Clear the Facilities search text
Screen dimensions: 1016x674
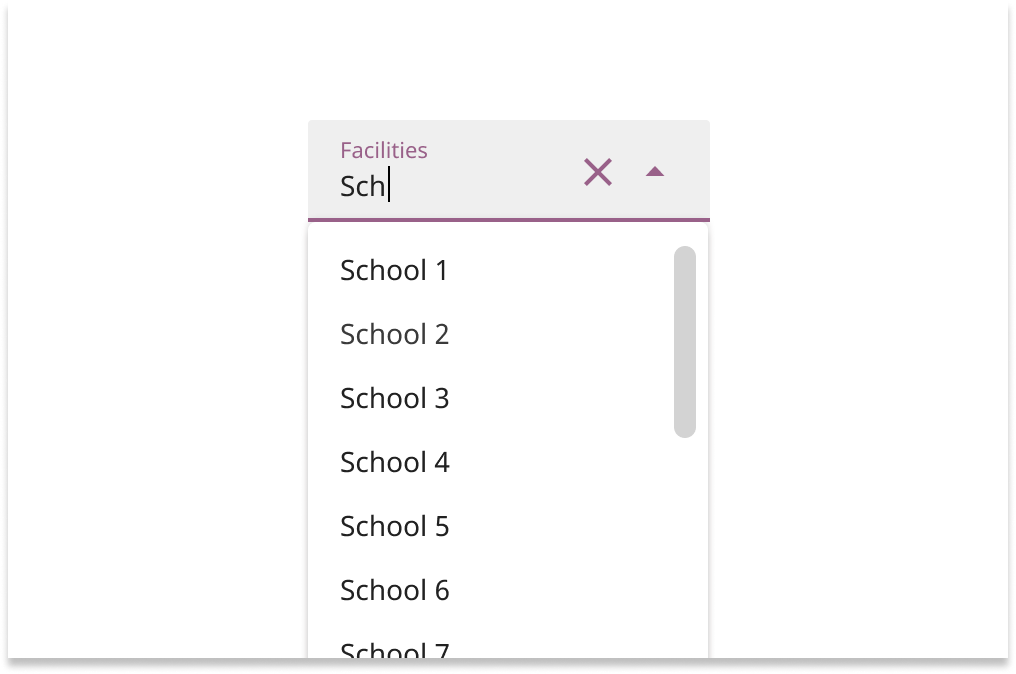pos(598,172)
